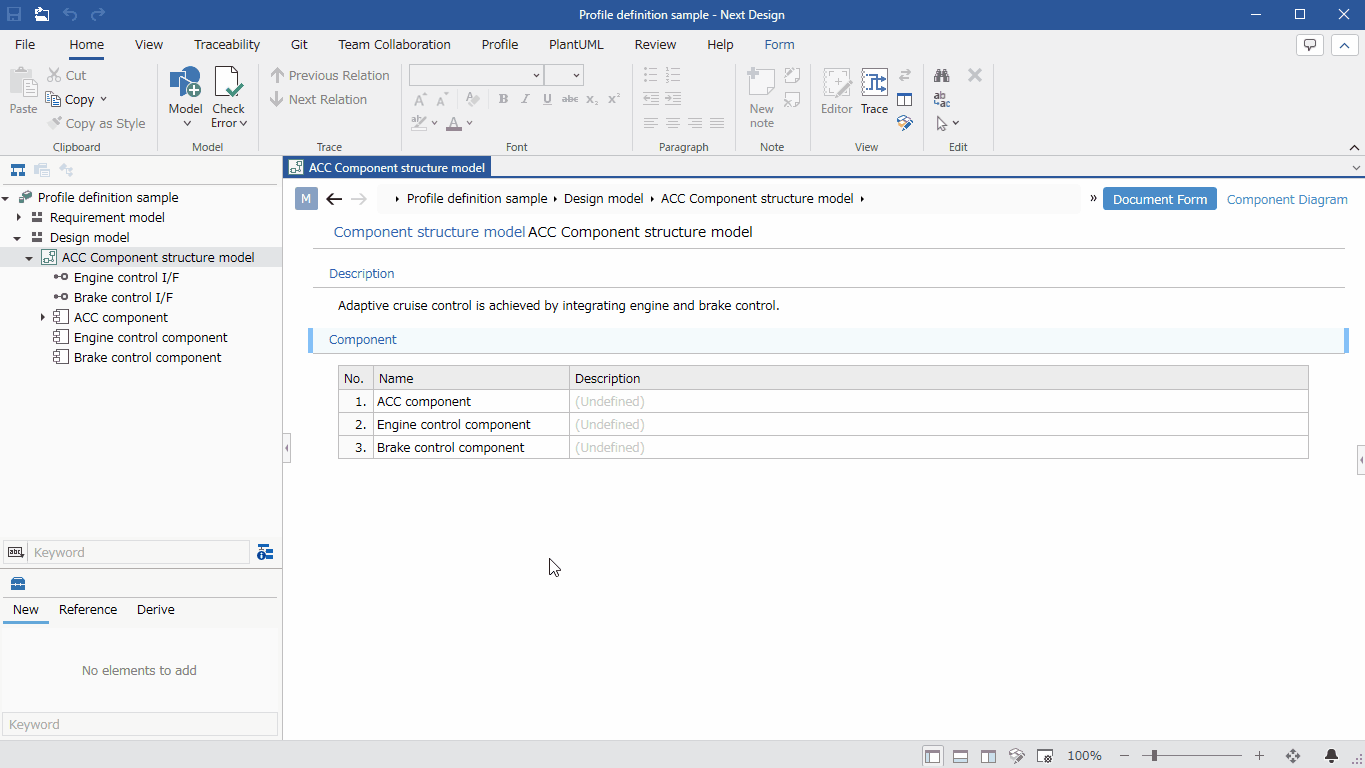1365x768 pixels.
Task: Click the grow font size icon
Action: [x=420, y=99]
